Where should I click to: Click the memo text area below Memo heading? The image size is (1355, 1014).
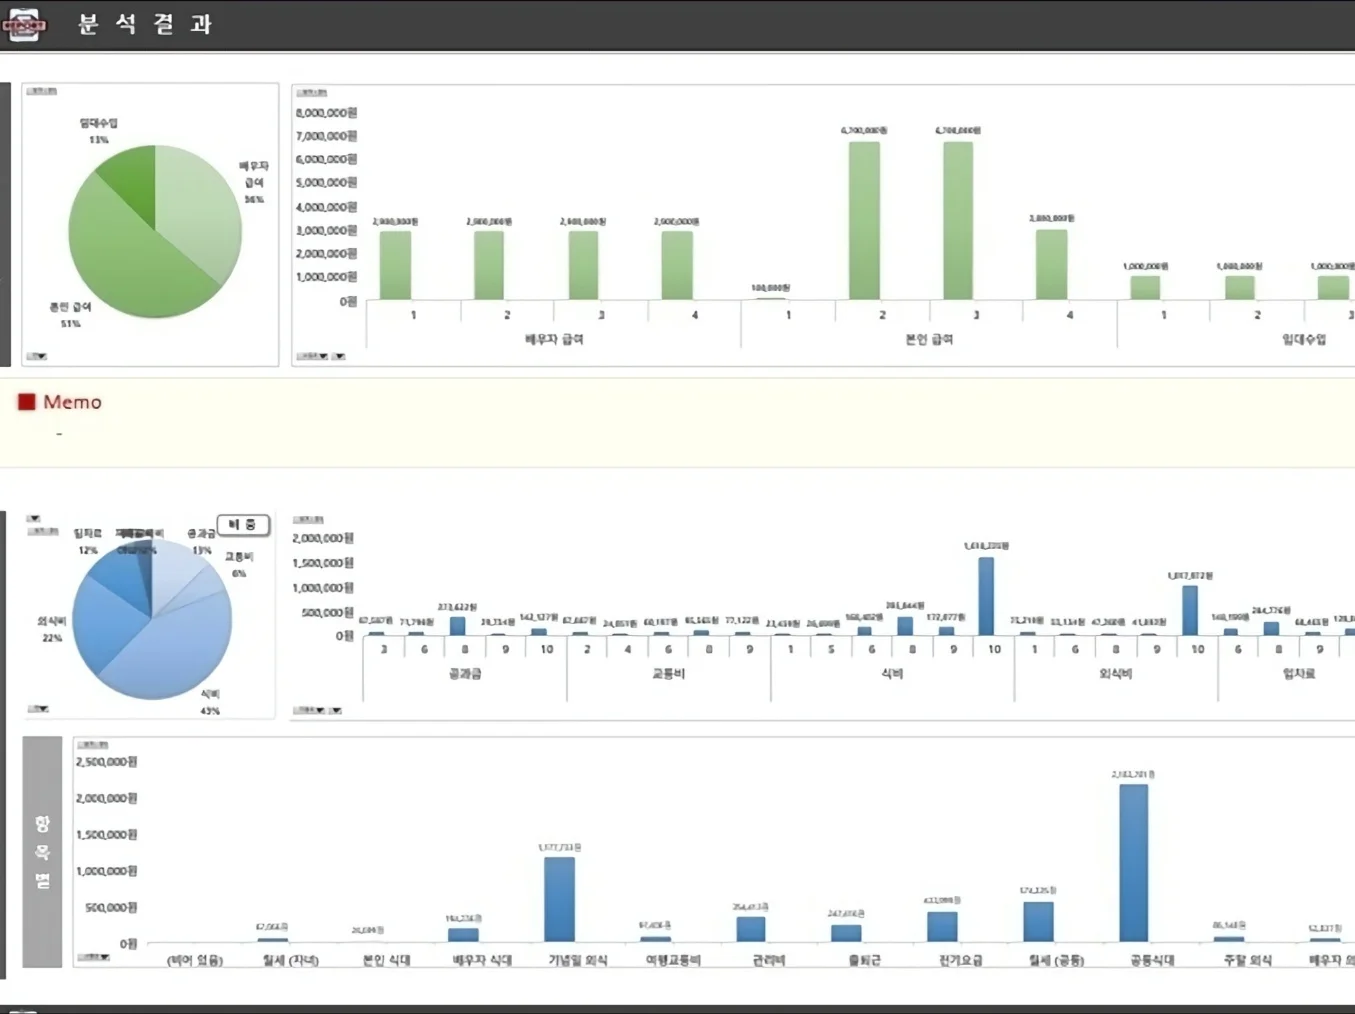pyautogui.click(x=677, y=434)
